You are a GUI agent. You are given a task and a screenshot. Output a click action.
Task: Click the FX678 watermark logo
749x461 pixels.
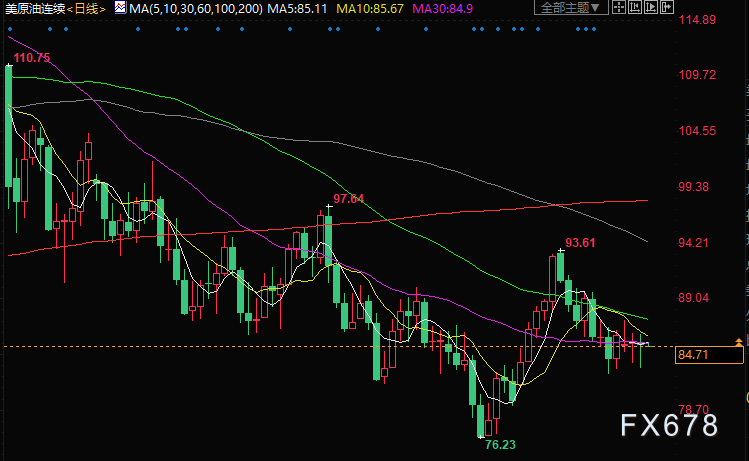click(669, 425)
